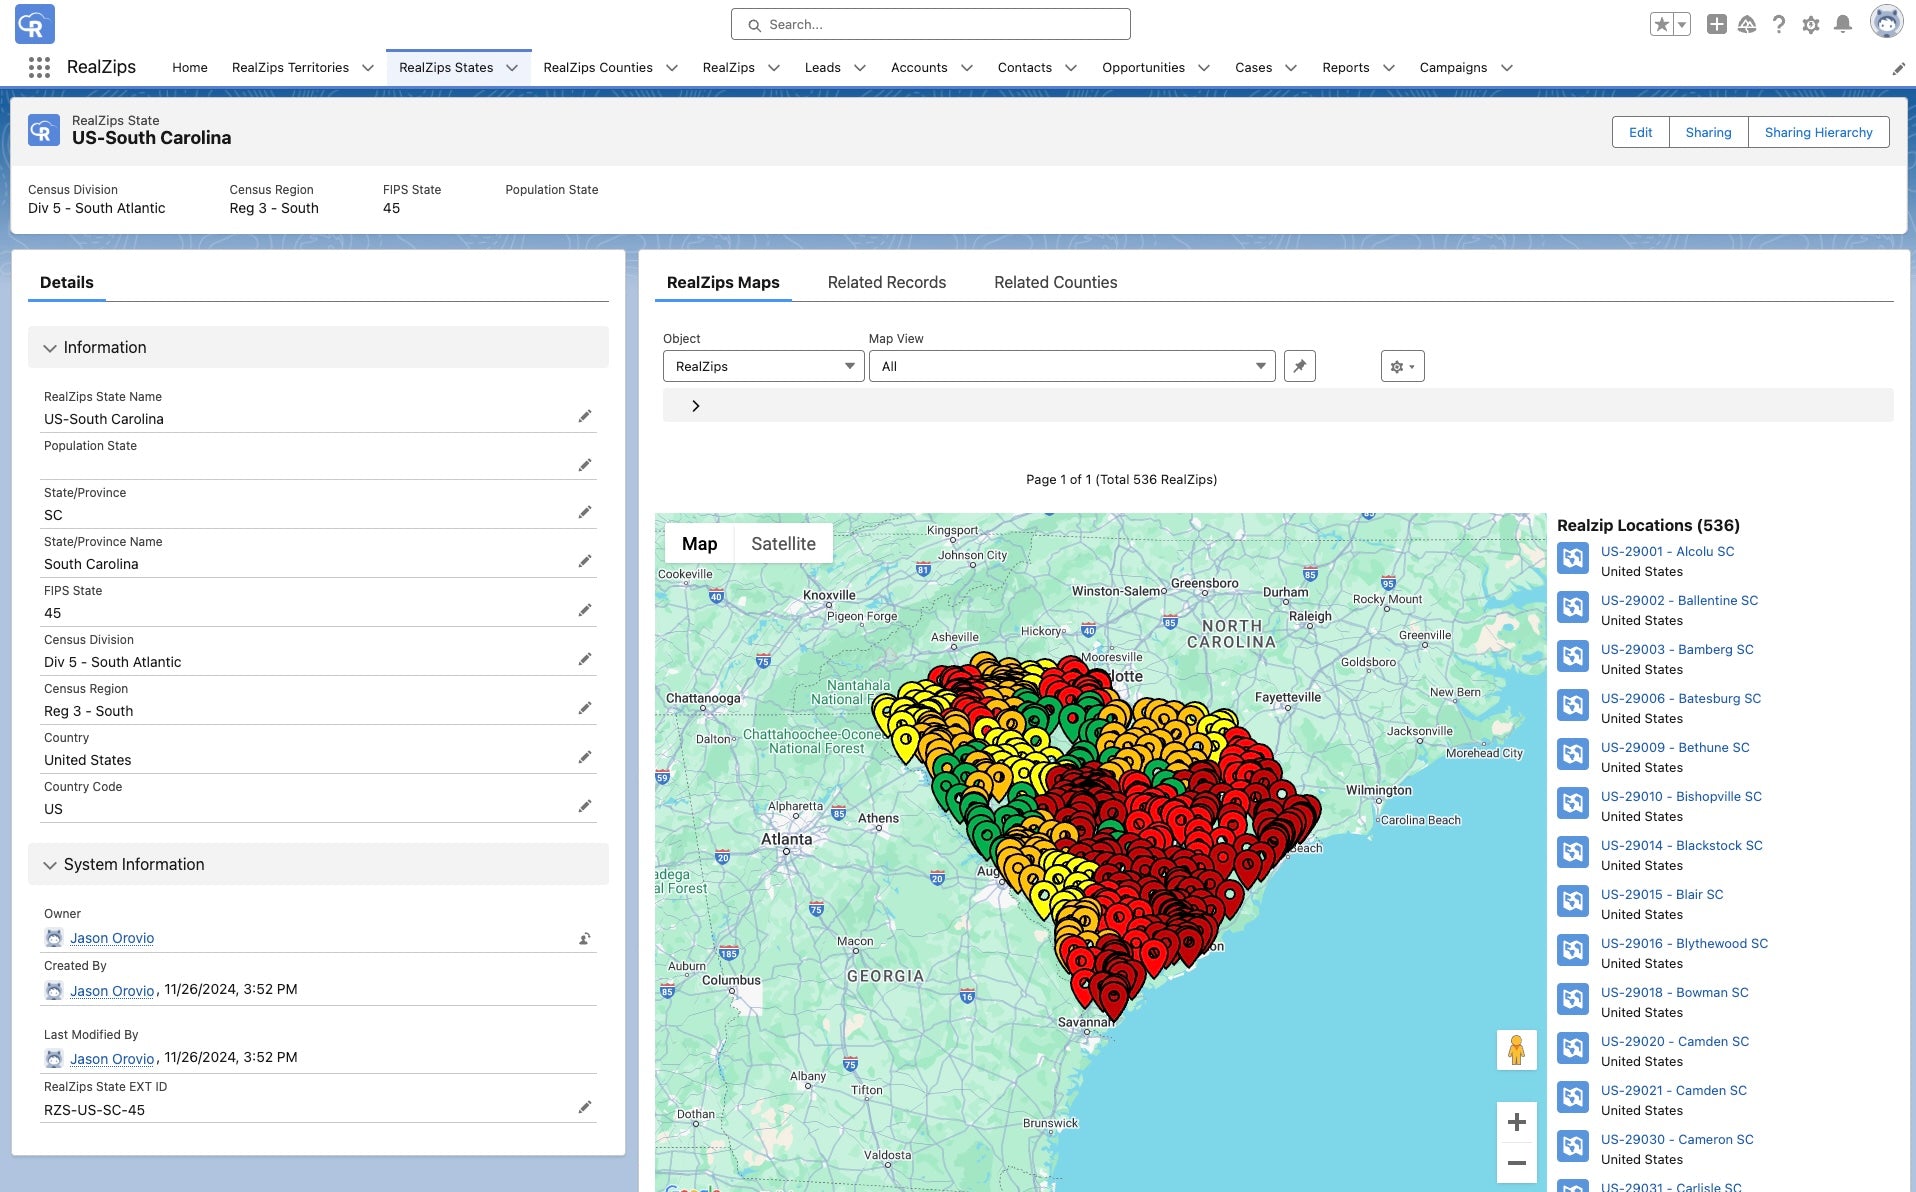This screenshot has height=1192, width=1916.
Task: Click the Sharing button
Action: [1708, 132]
